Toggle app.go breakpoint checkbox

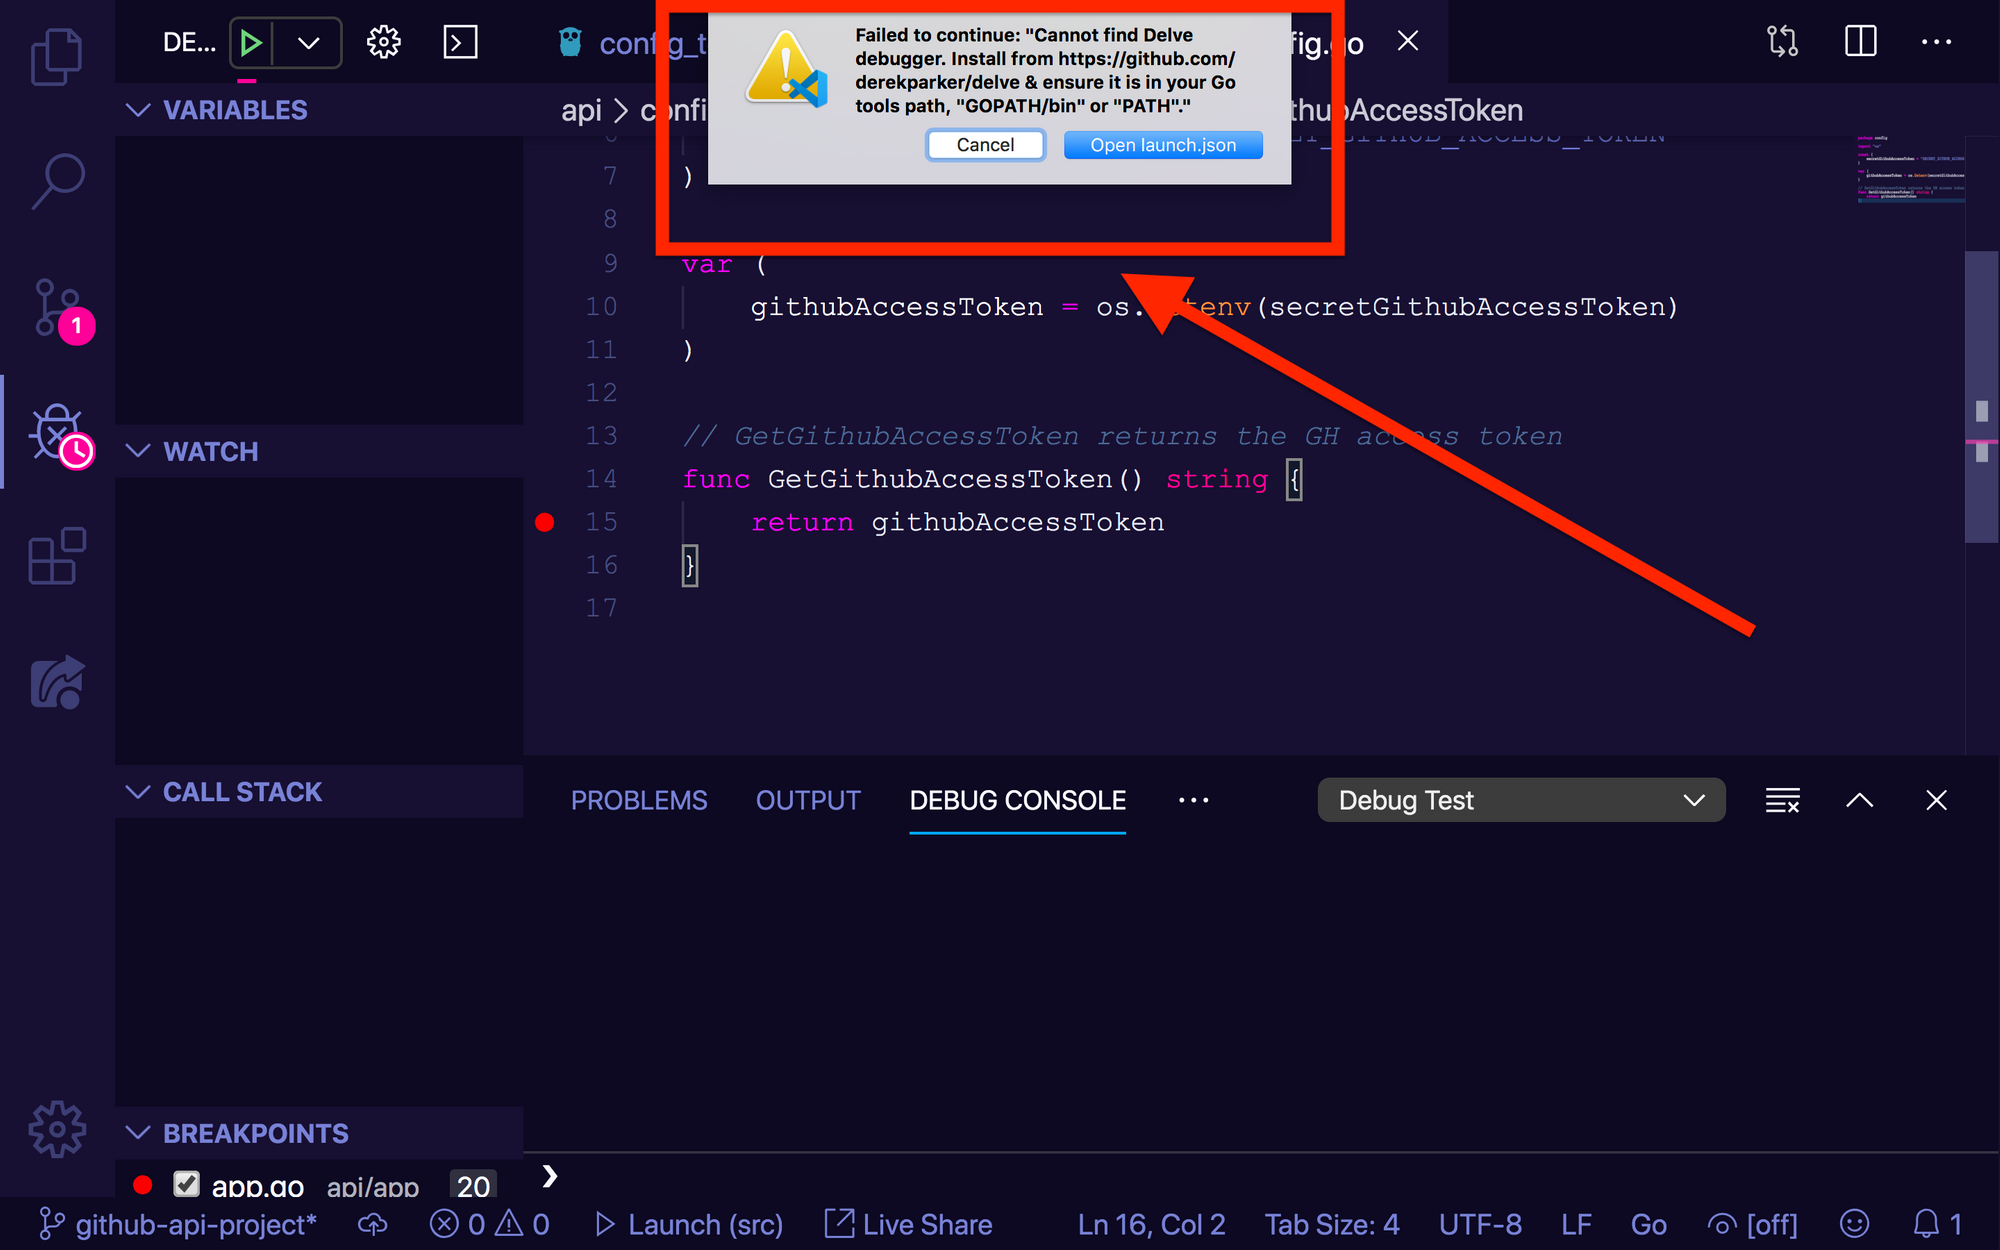click(186, 1185)
